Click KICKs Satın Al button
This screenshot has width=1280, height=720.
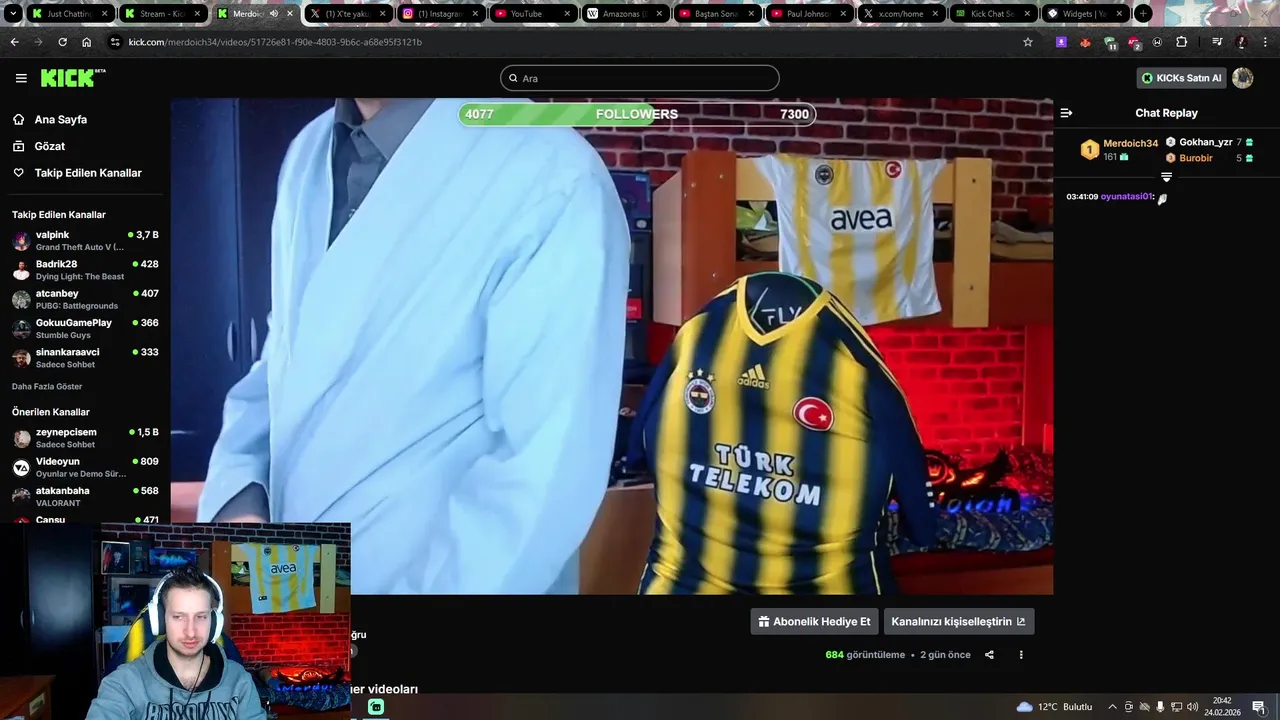(1181, 78)
